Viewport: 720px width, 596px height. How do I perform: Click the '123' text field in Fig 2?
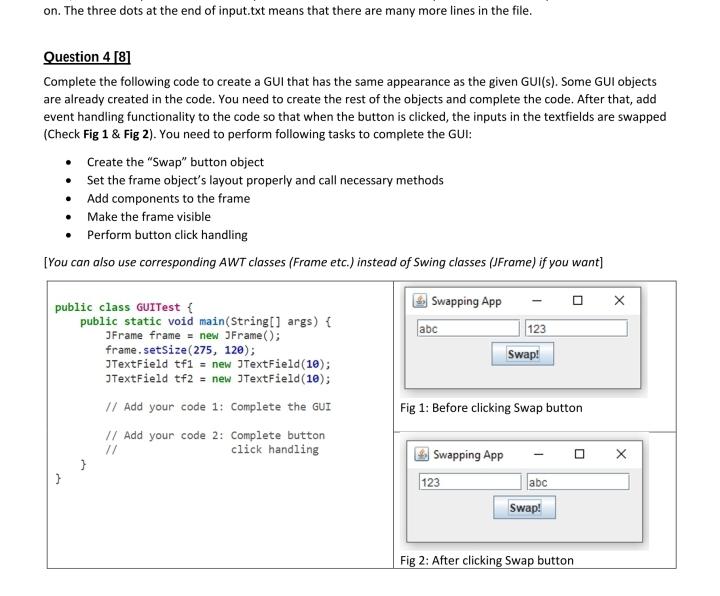tap(470, 482)
